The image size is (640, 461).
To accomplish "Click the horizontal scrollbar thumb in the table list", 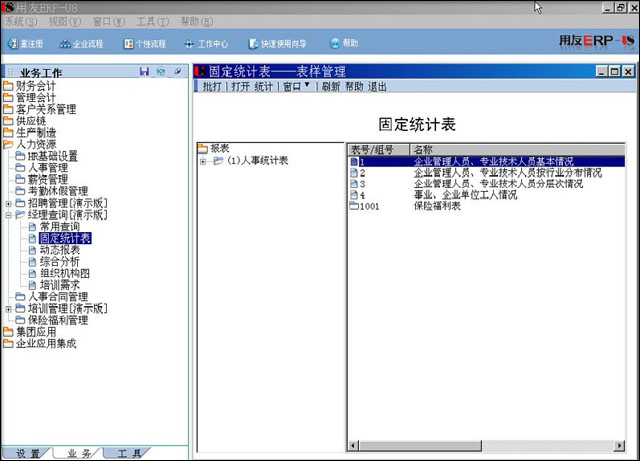I will click(x=420, y=445).
